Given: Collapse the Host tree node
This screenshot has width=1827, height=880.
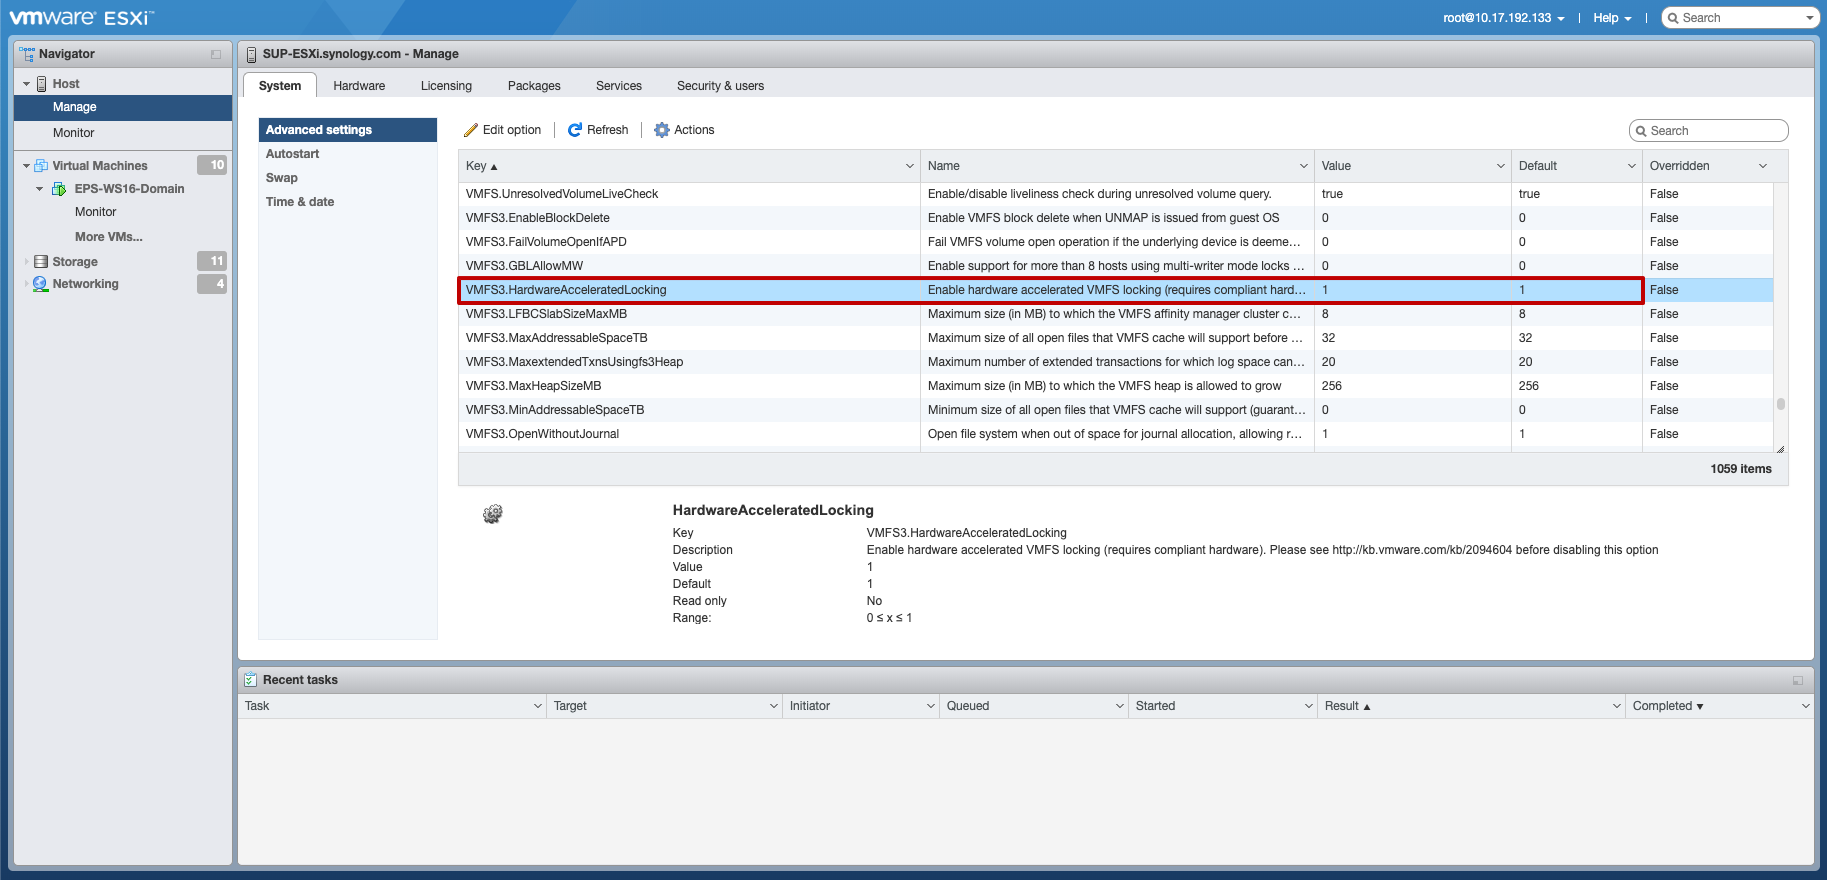Looking at the screenshot, I should (27, 84).
